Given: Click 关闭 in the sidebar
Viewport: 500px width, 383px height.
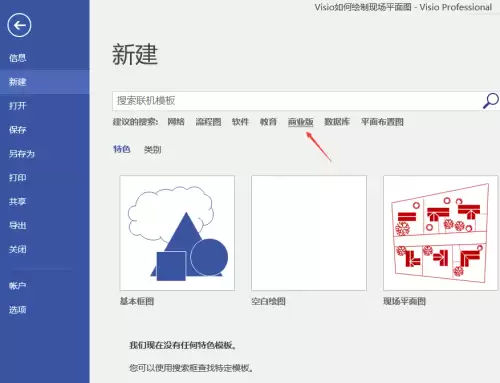Looking at the screenshot, I should [18, 249].
